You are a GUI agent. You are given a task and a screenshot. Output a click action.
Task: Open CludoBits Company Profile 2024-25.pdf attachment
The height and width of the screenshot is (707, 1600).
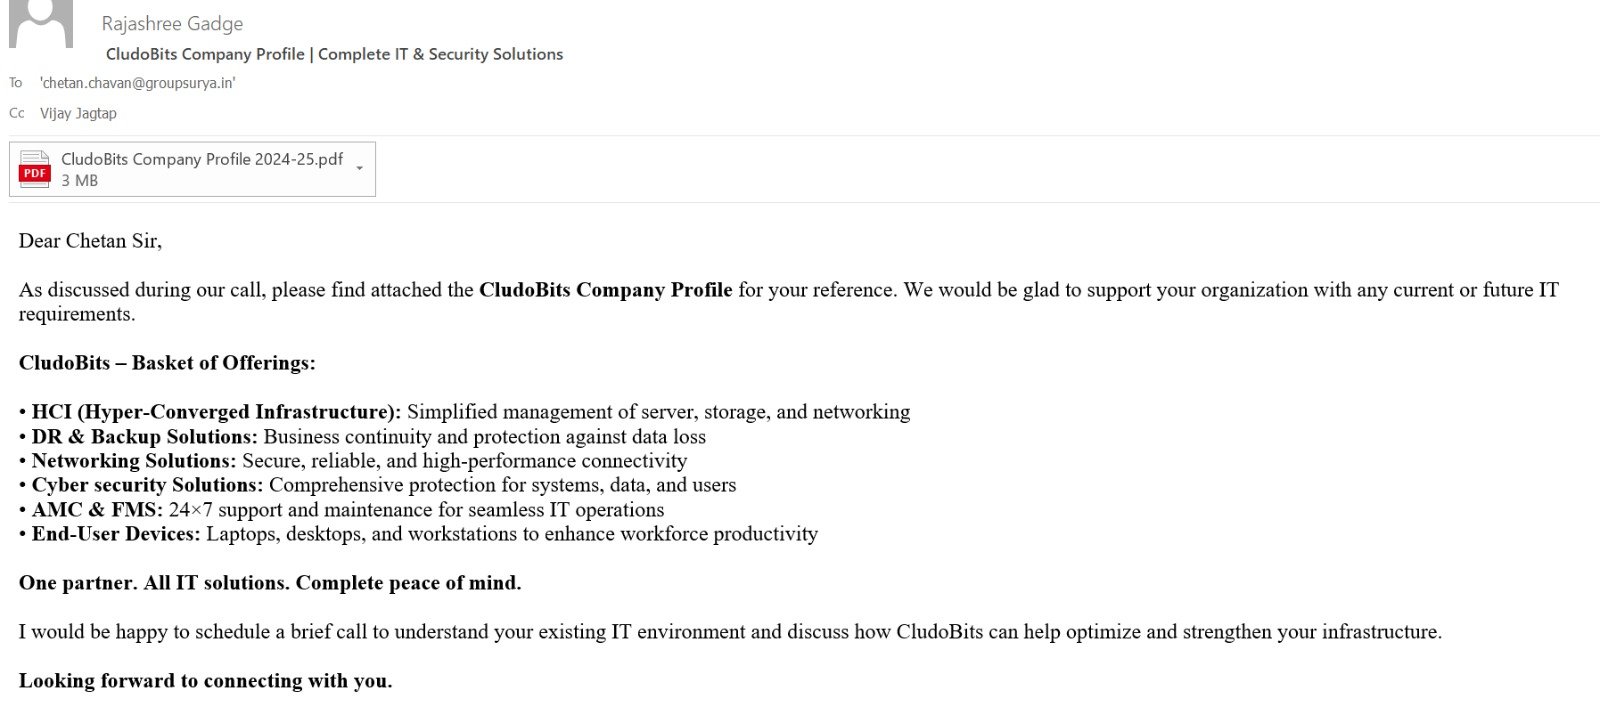pyautogui.click(x=201, y=159)
